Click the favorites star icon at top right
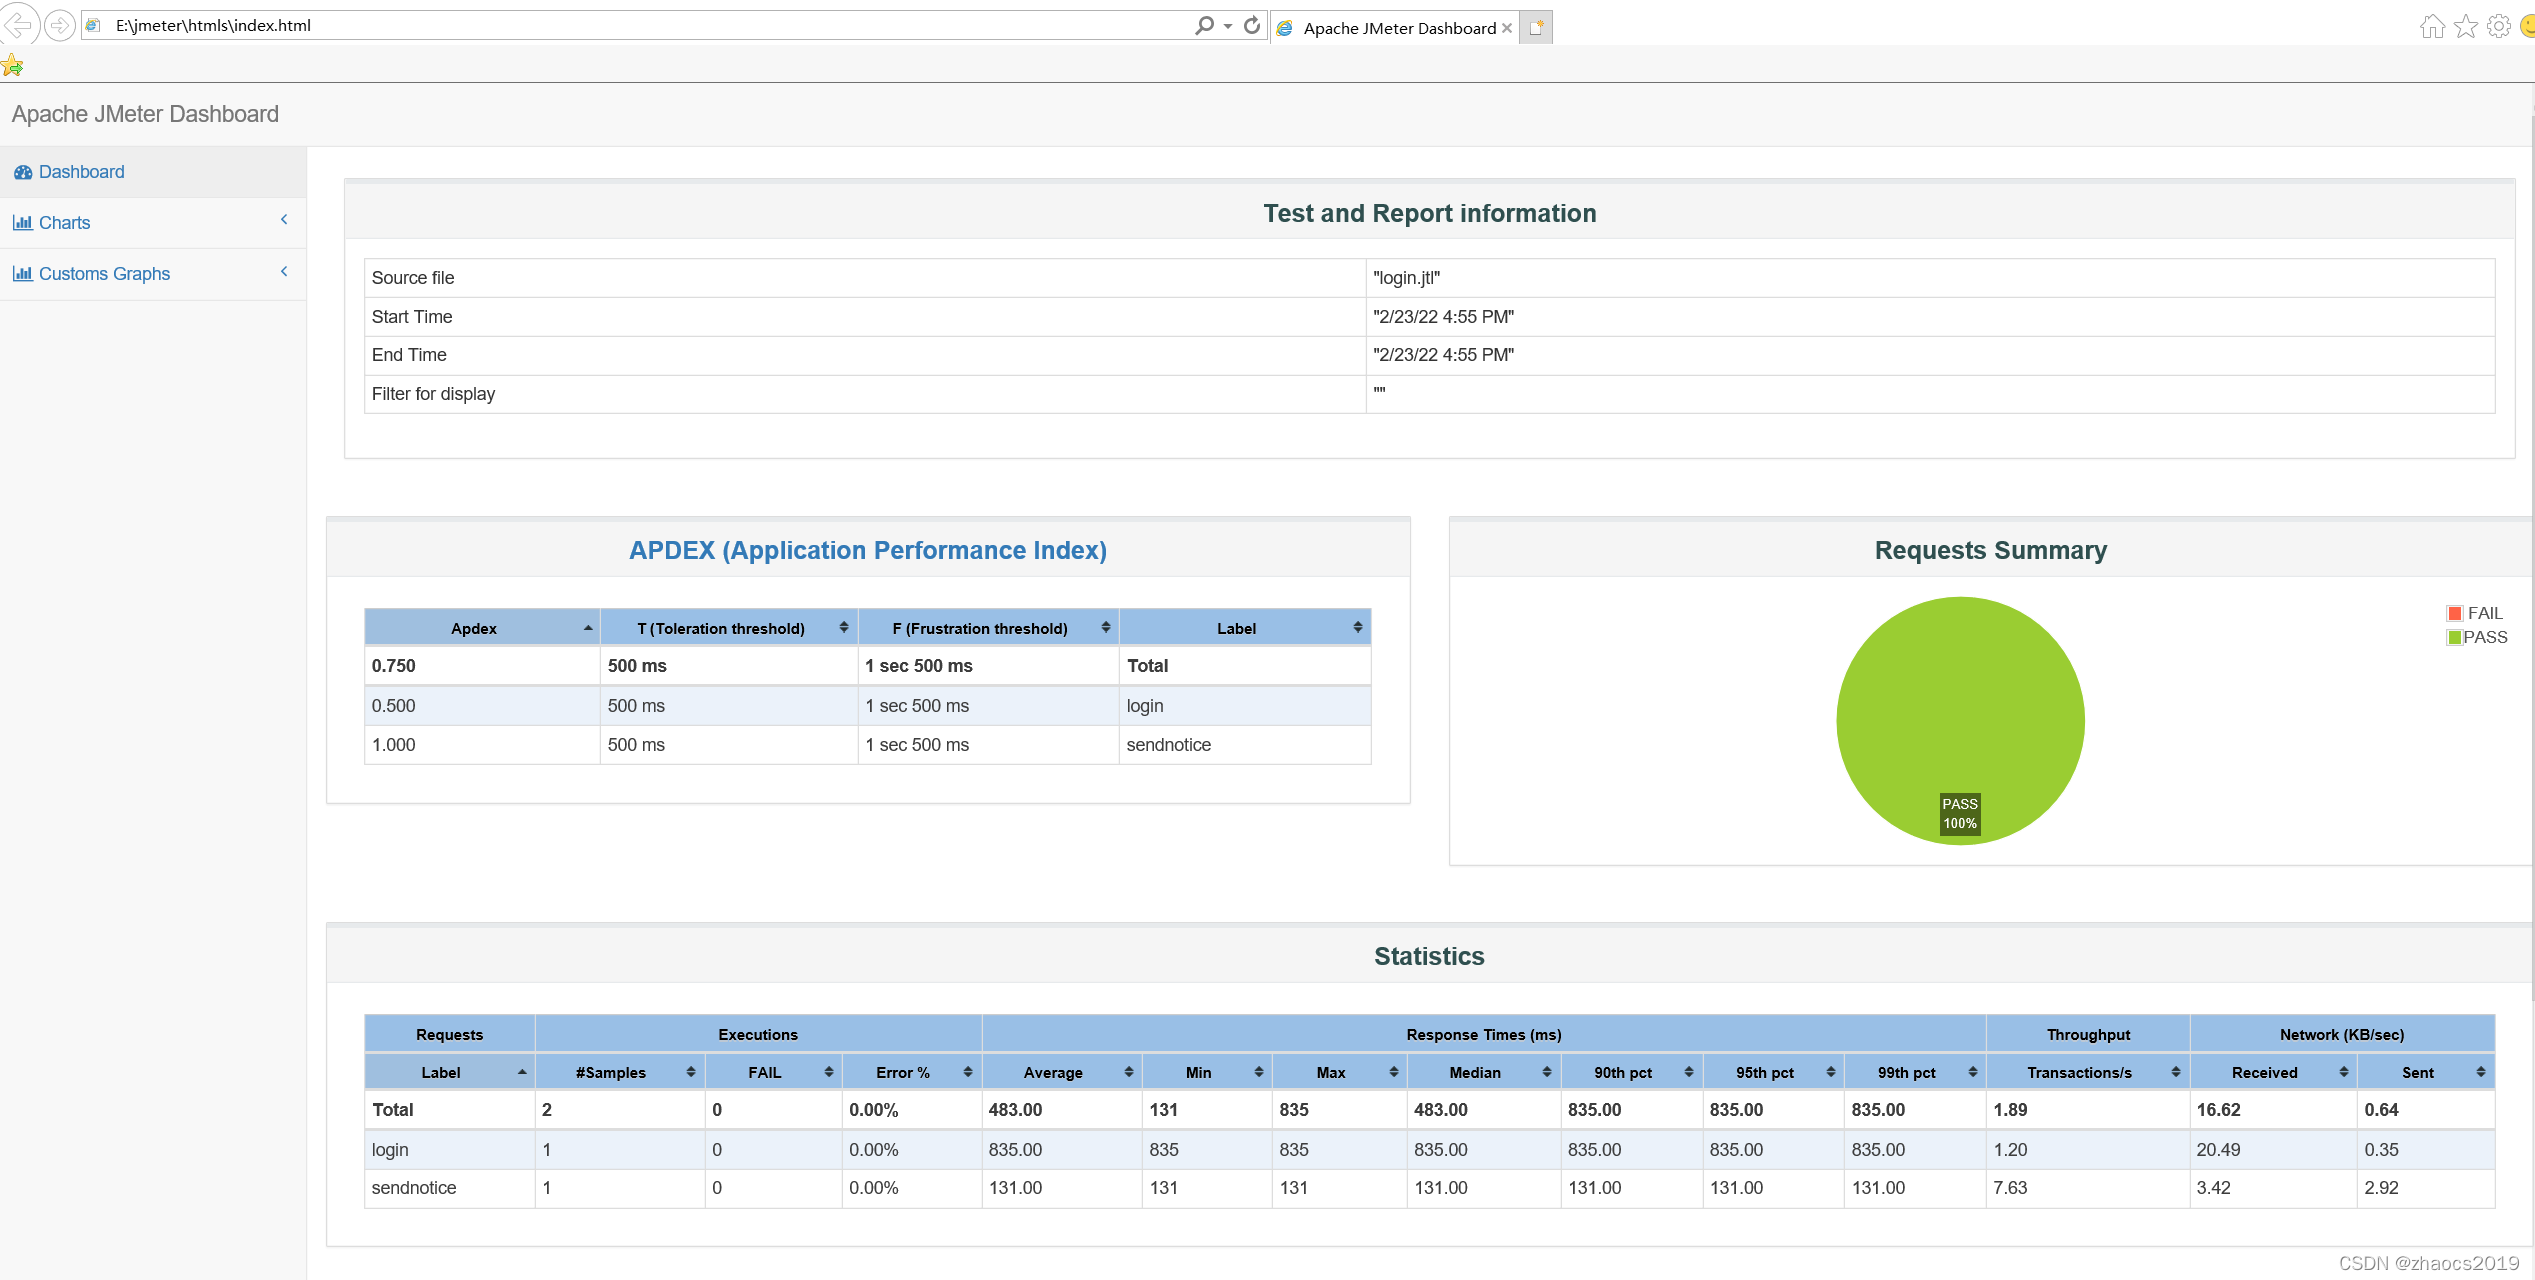 click(x=2466, y=27)
